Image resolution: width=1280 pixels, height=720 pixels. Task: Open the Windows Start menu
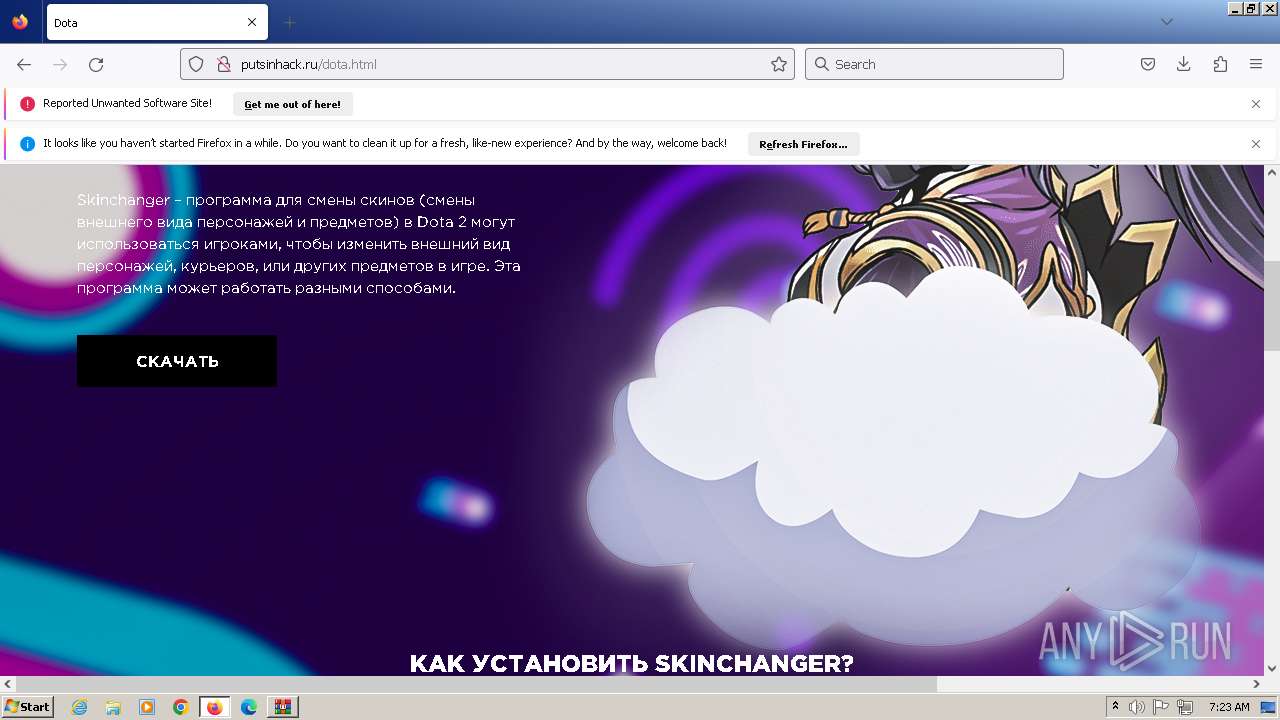tap(27, 707)
